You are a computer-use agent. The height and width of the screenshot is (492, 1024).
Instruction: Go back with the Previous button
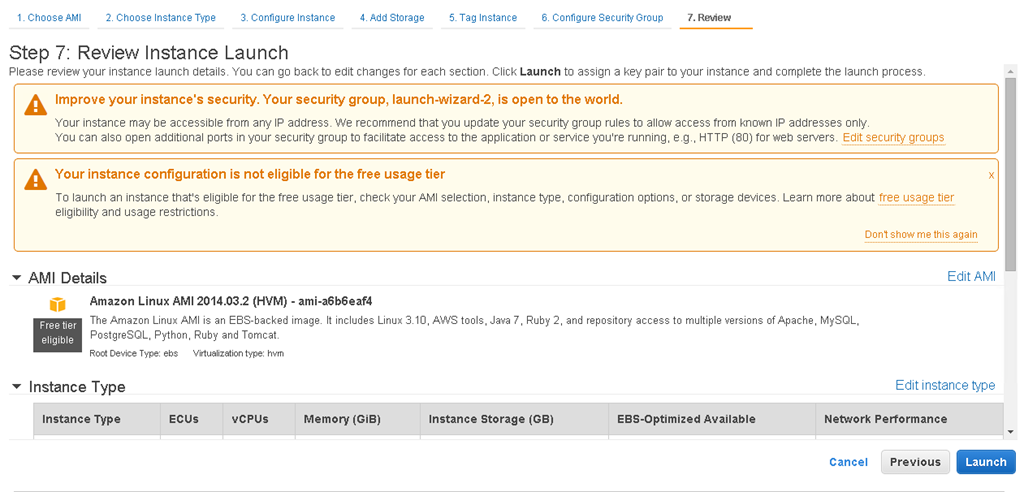point(915,462)
